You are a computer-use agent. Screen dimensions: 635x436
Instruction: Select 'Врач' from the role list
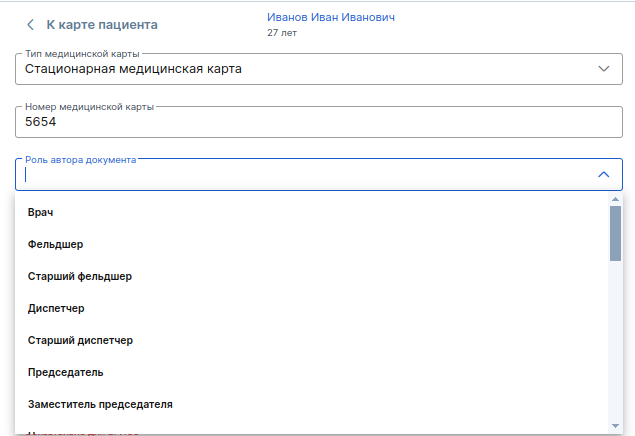point(41,212)
